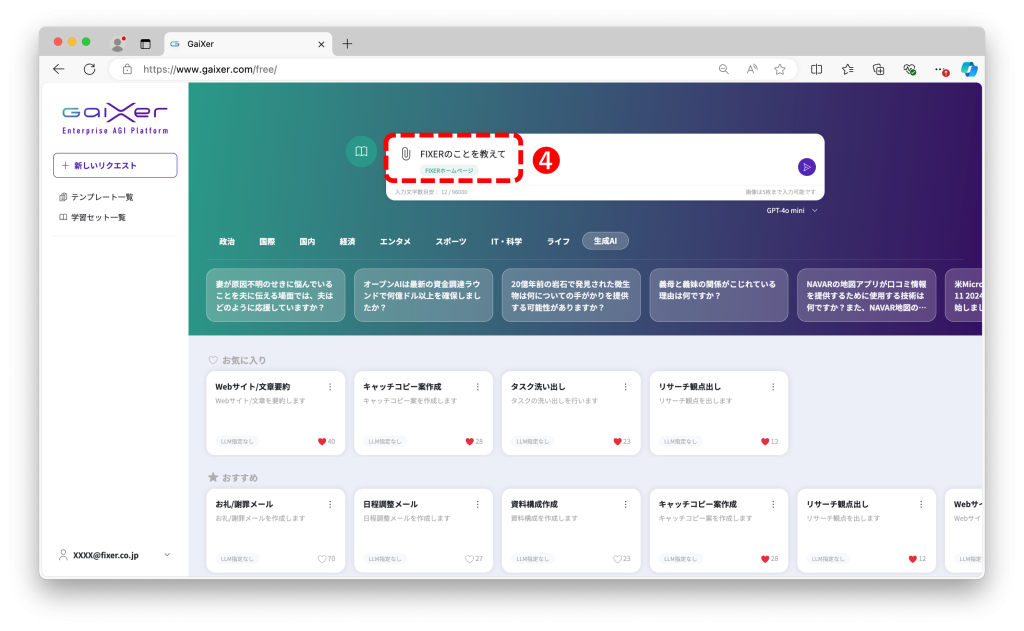
Task: Open the browser split screen icon
Action: [x=816, y=69]
